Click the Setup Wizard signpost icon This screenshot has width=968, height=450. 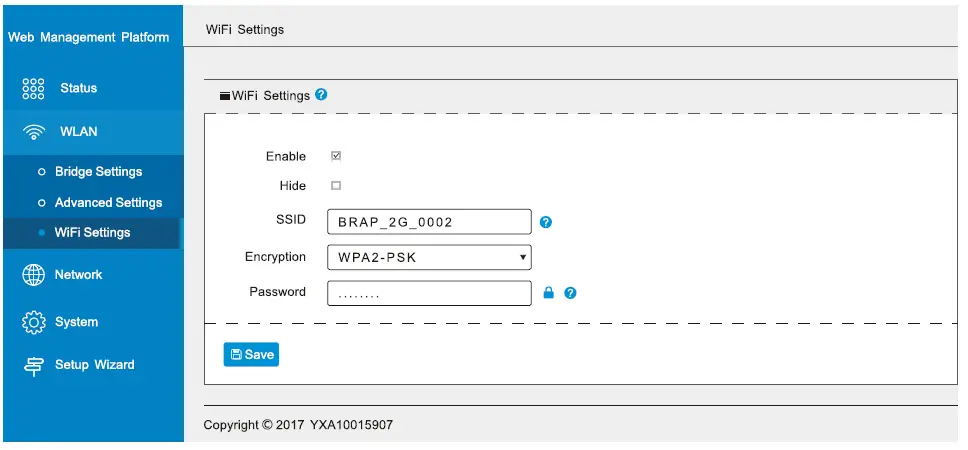tap(34, 365)
